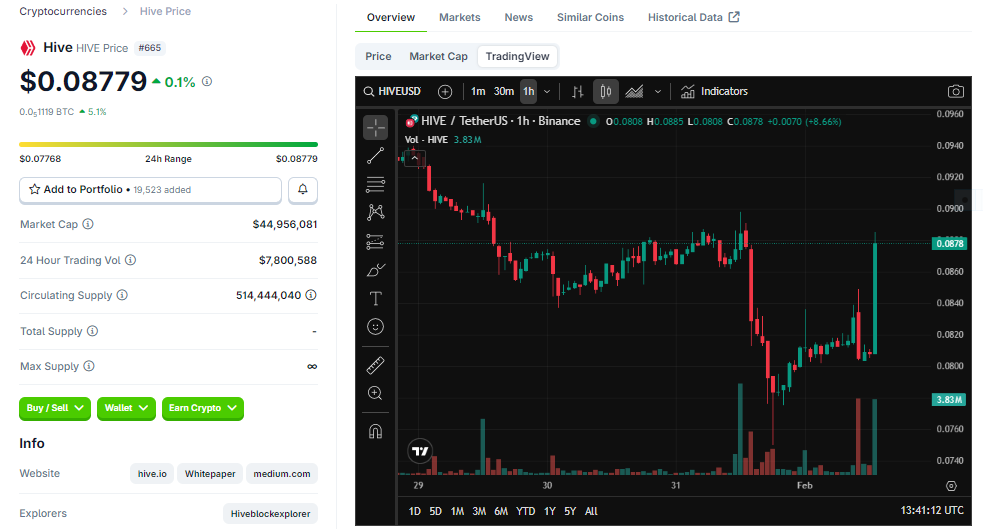The width and height of the screenshot is (983, 529).
Task: Open the emoji sticker tool
Action: 375,326
